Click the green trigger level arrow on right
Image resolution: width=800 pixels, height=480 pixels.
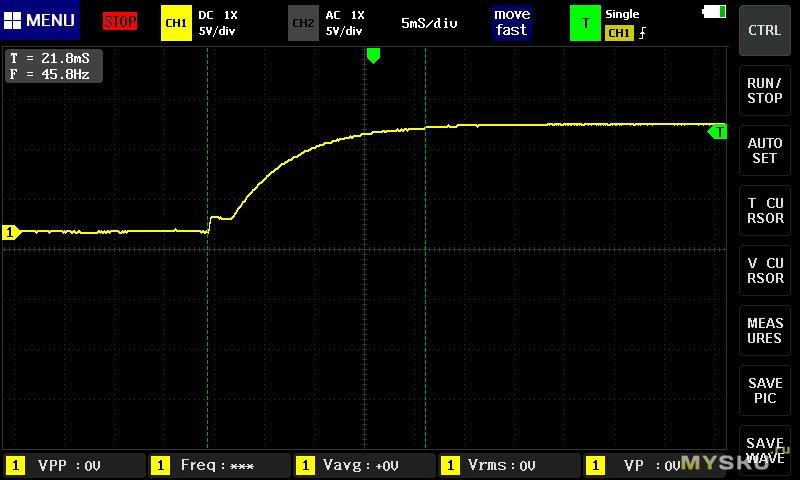coord(717,132)
